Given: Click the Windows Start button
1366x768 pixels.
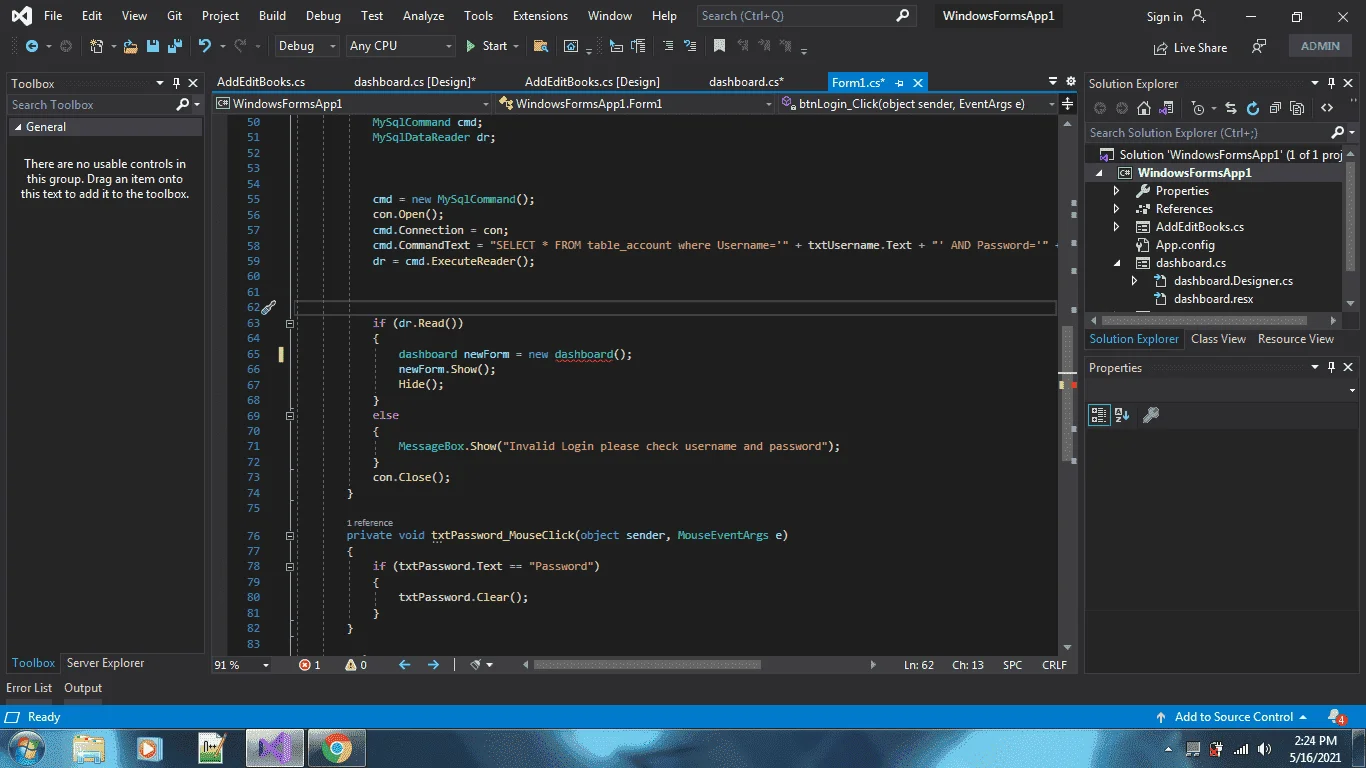Looking at the screenshot, I should [x=25, y=747].
